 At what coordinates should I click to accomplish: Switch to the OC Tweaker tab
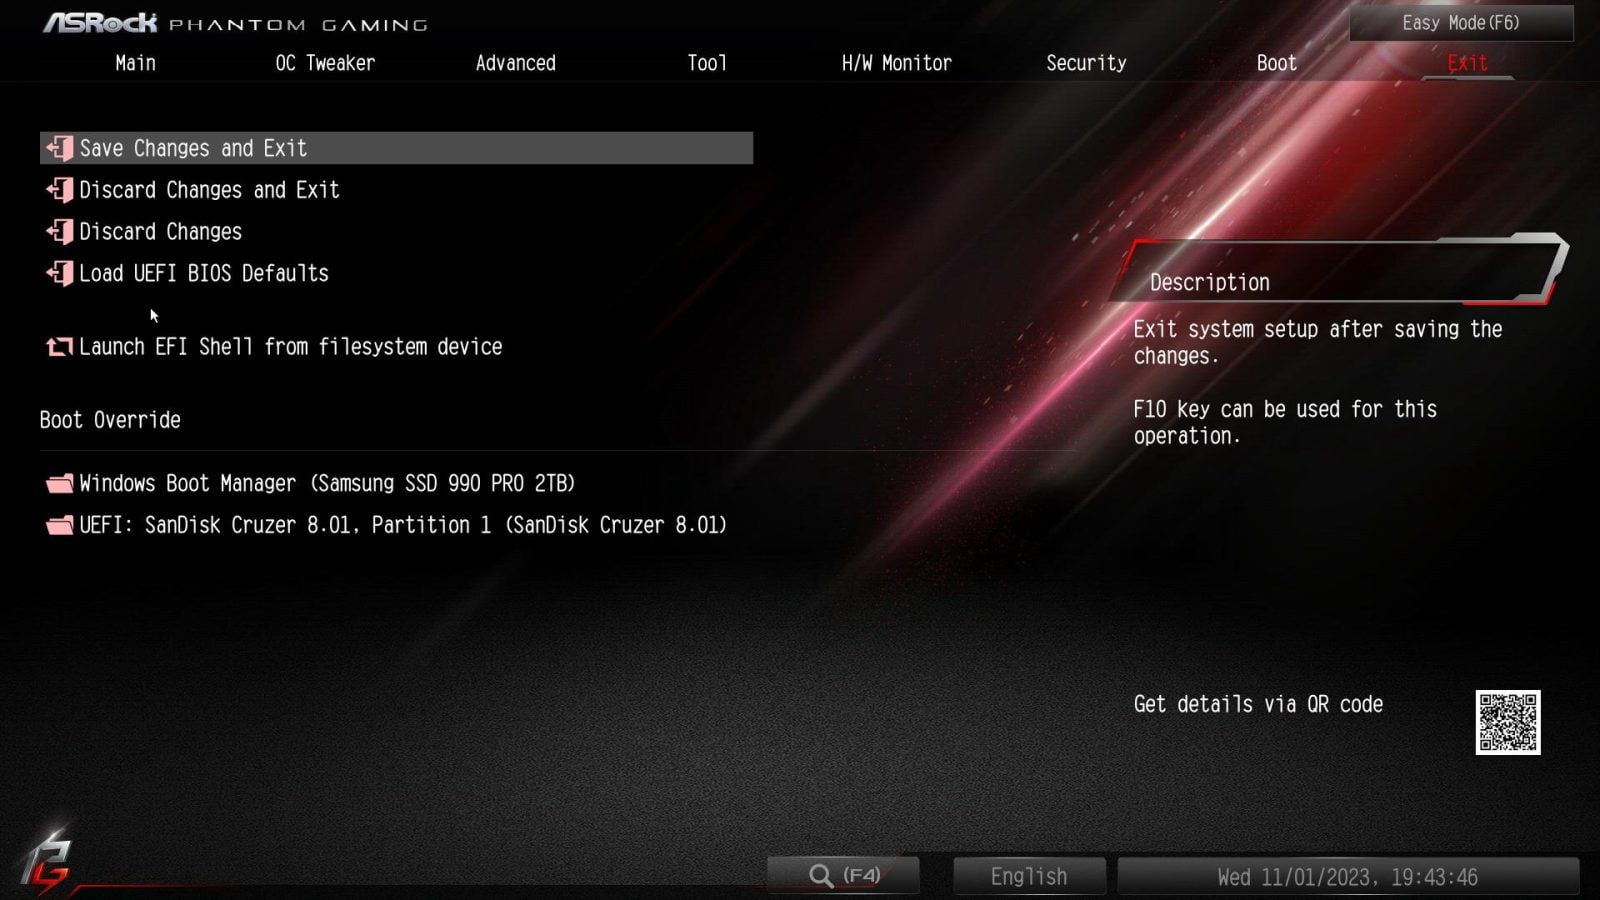click(325, 63)
